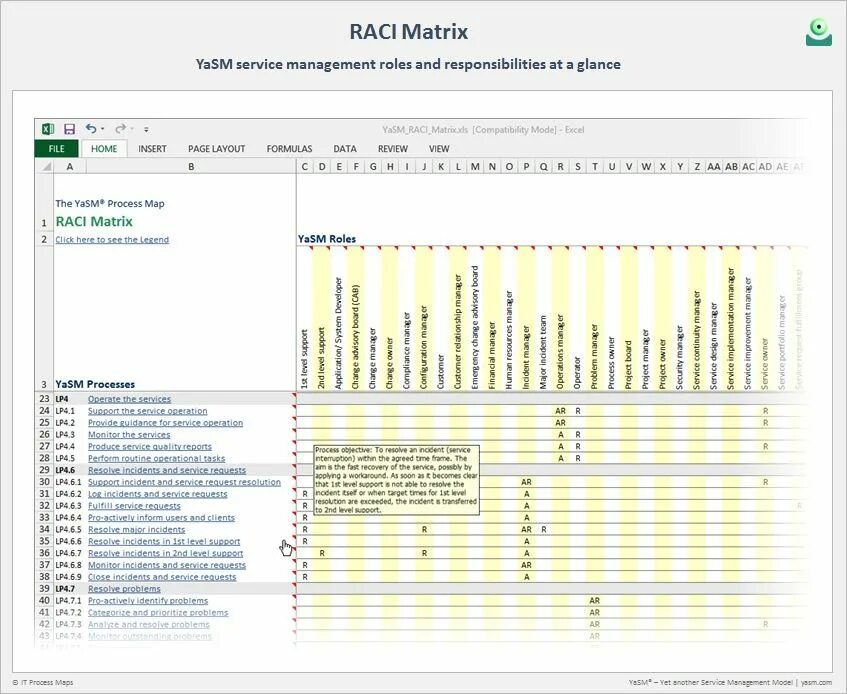The height and width of the screenshot is (694, 847).
Task: Click the Select All corner triangle
Action: pos(47,166)
